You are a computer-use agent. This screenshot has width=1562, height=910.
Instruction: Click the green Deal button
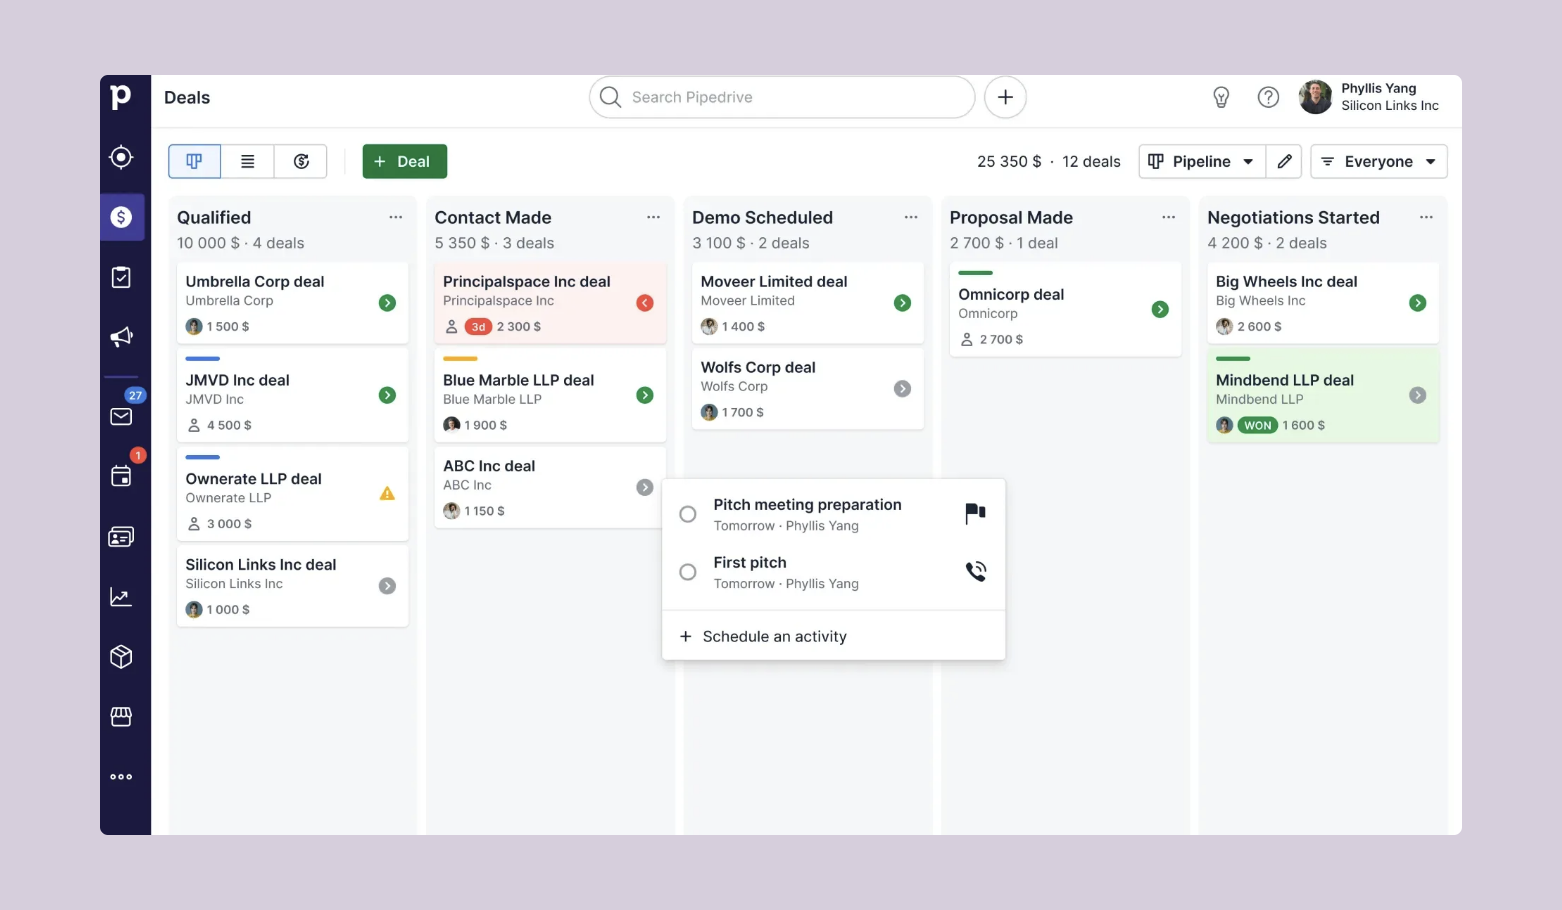(x=404, y=161)
